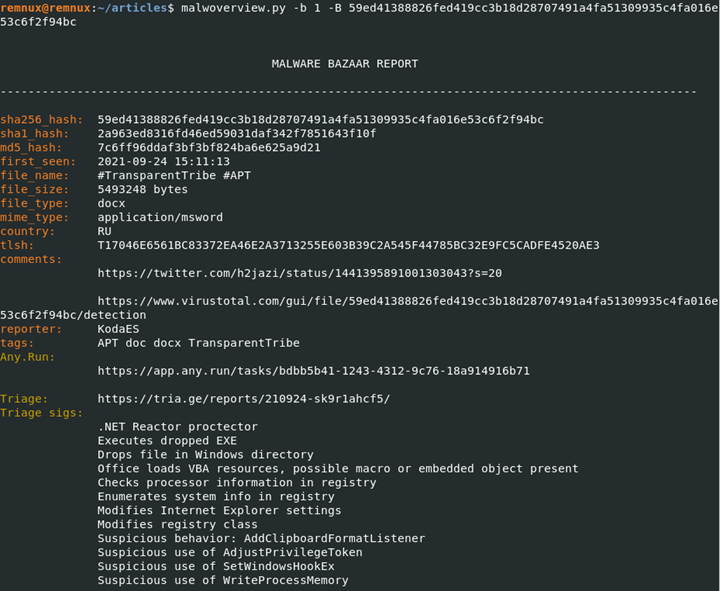Click the mime_type value application/msword

160,217
